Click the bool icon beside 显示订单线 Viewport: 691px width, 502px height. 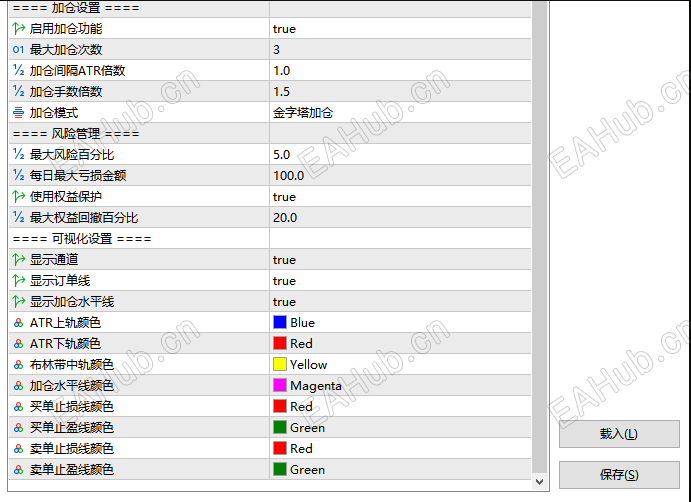[x=19, y=280]
